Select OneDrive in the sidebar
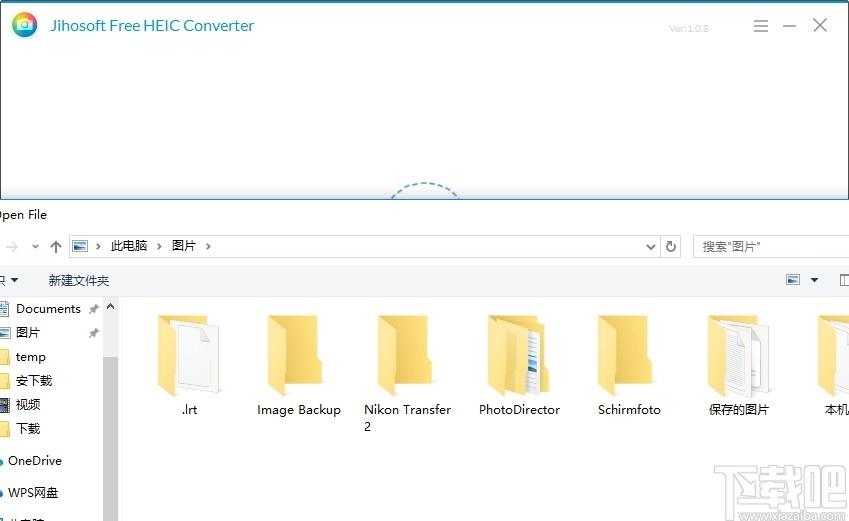This screenshot has height=521, width=849. 35,461
